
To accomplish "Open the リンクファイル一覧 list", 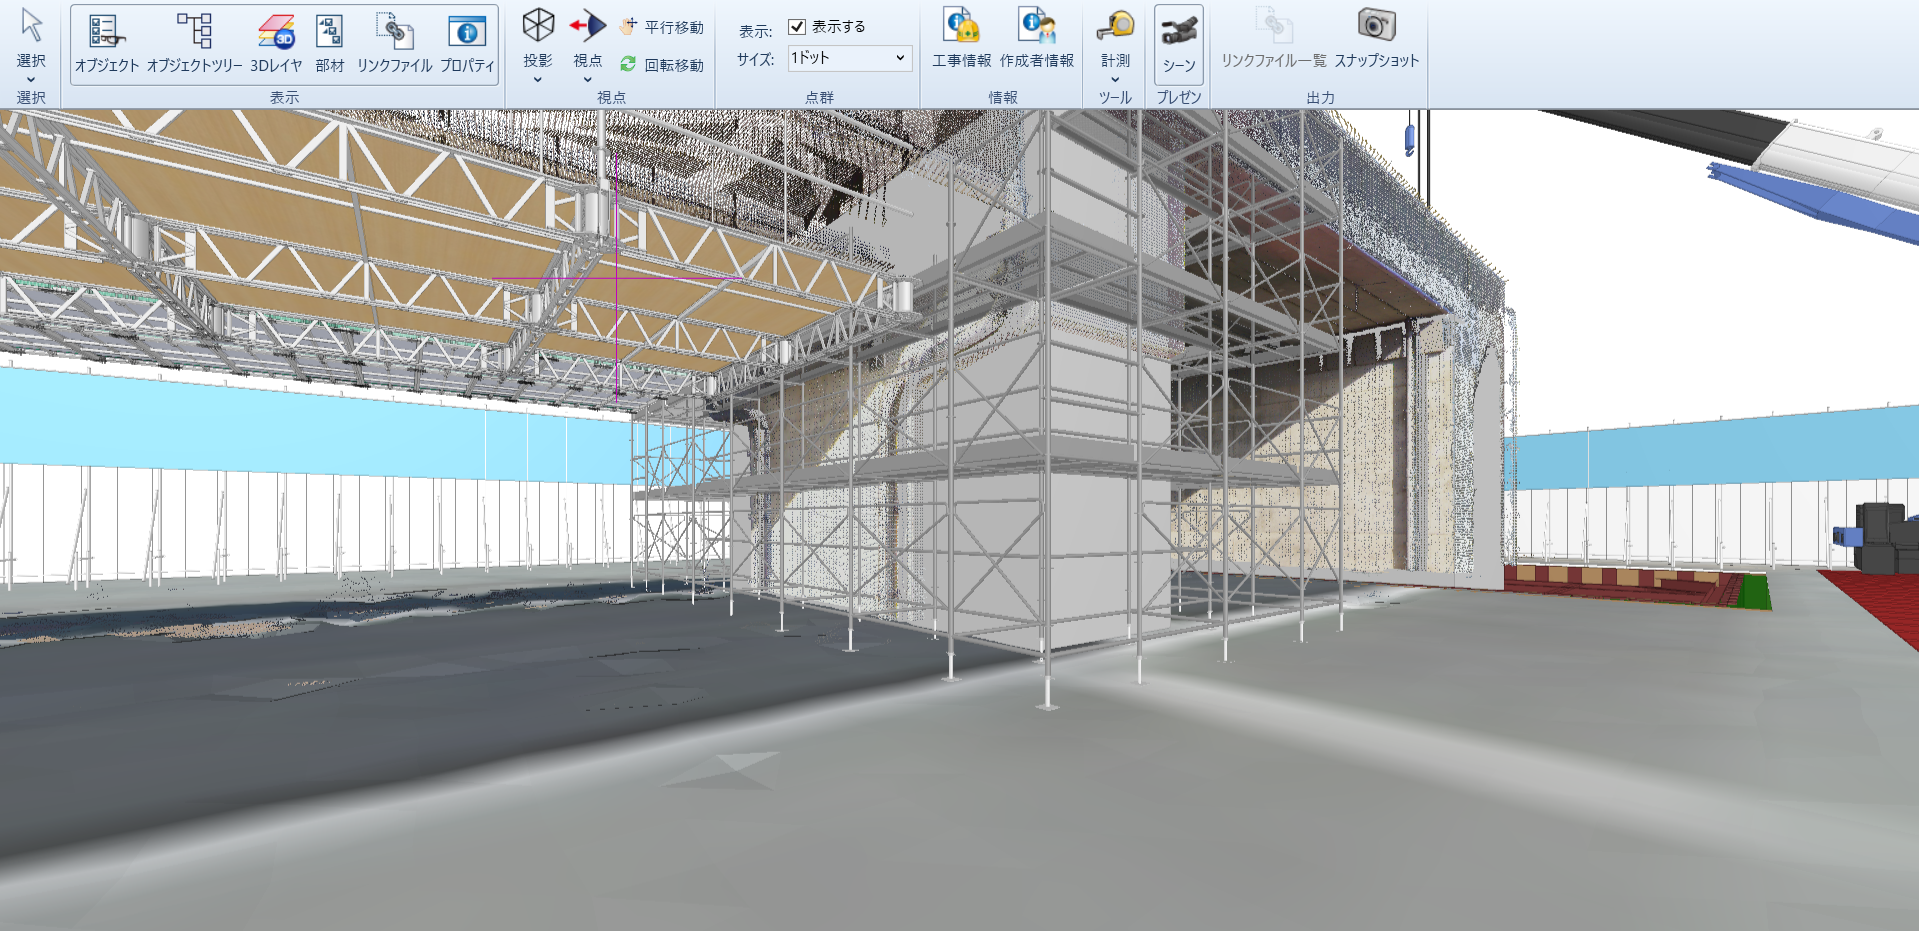I will (1273, 40).
